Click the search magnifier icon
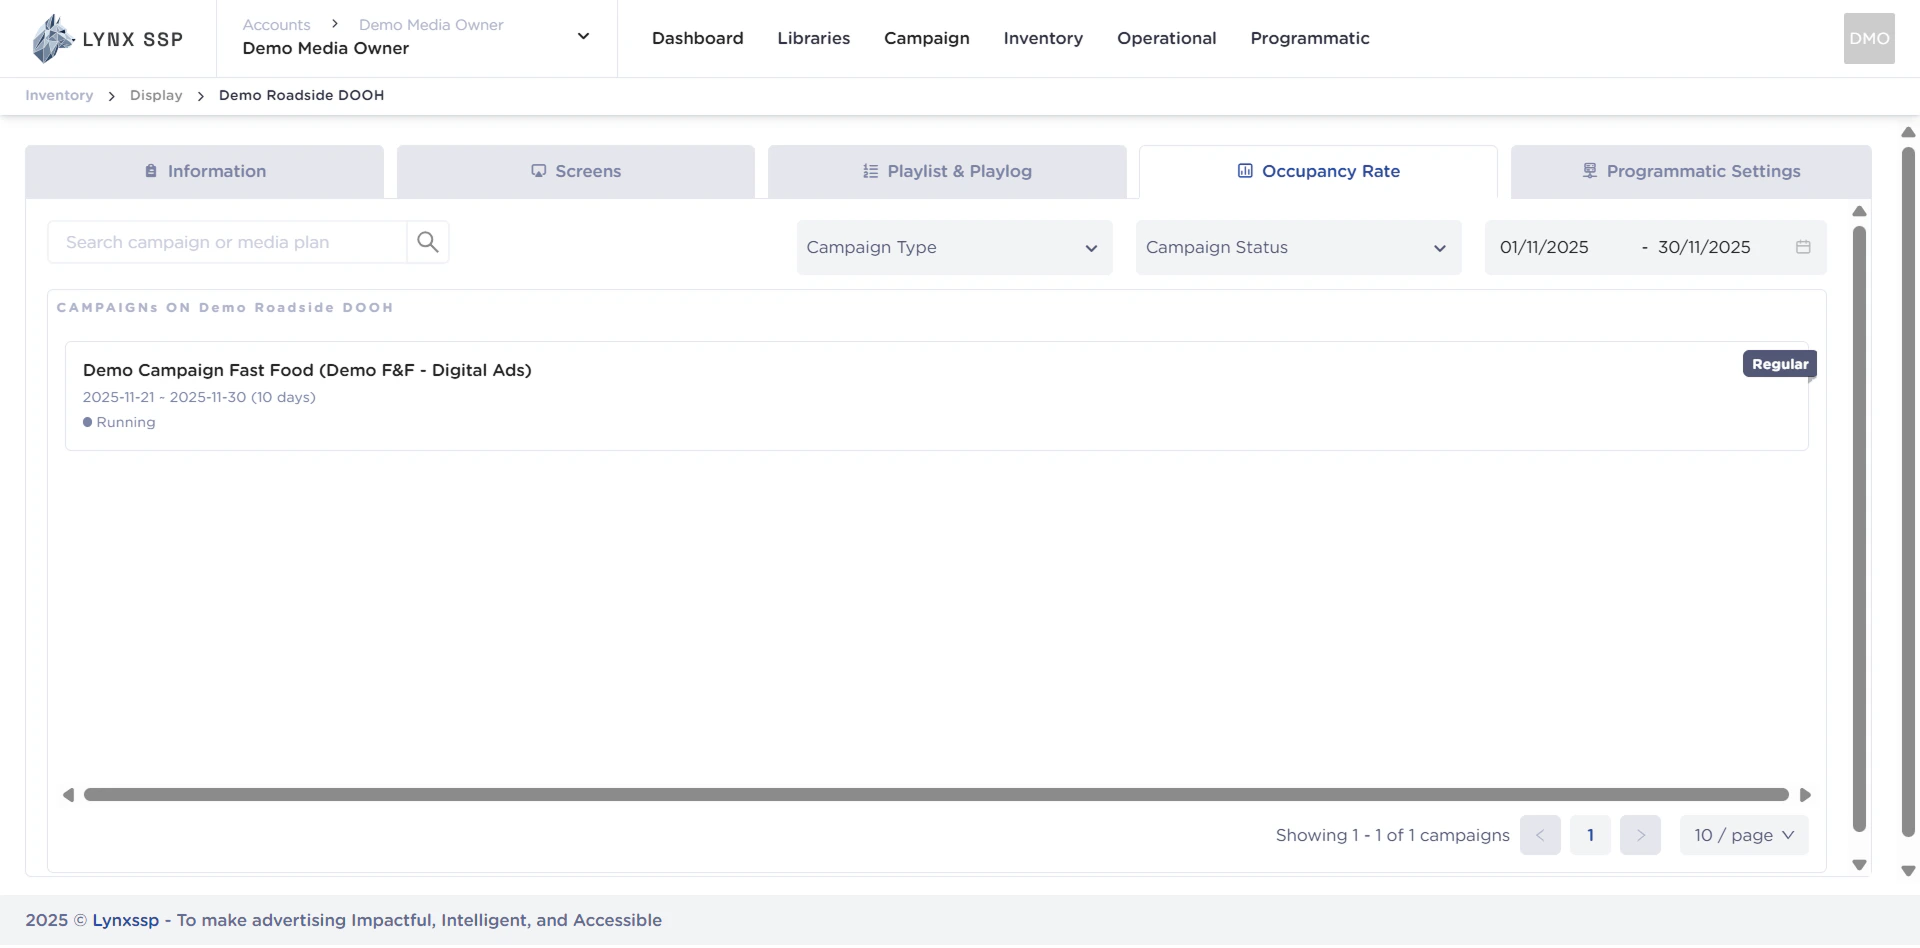The image size is (1920, 948). pos(428,242)
